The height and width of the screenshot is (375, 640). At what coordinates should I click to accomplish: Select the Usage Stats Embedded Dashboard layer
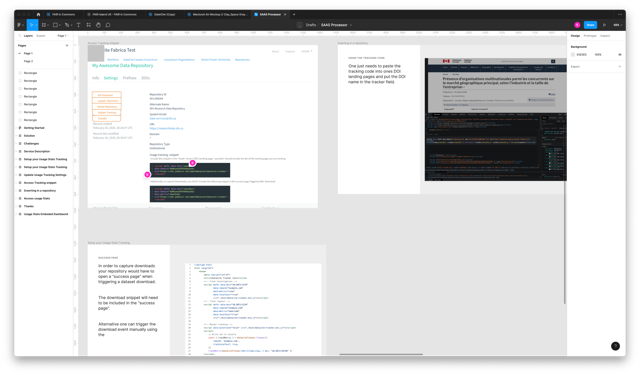coord(46,214)
